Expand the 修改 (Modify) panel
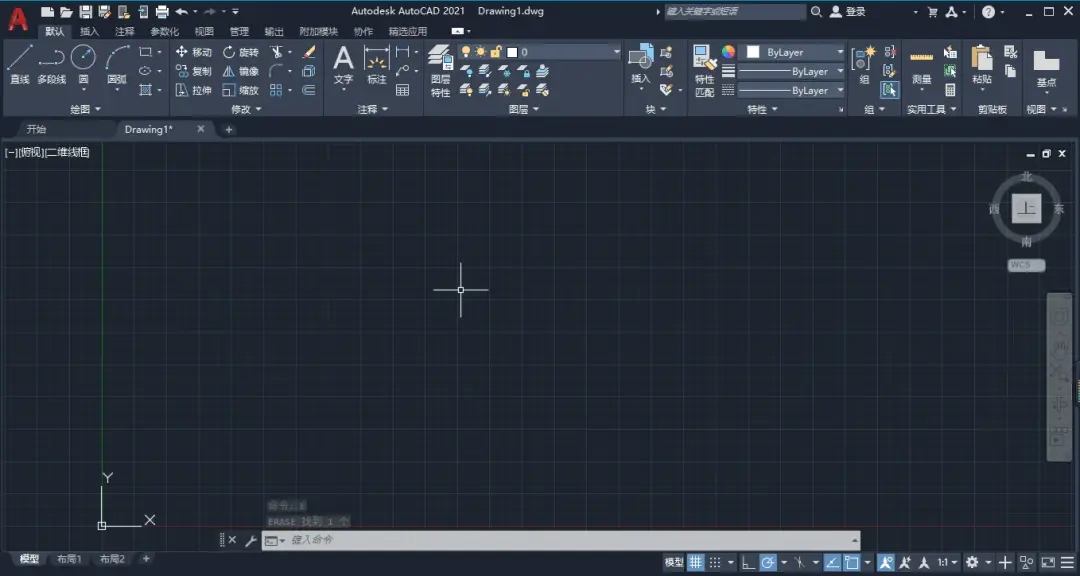Screen dimensions: 1080x576 [x=247, y=109]
